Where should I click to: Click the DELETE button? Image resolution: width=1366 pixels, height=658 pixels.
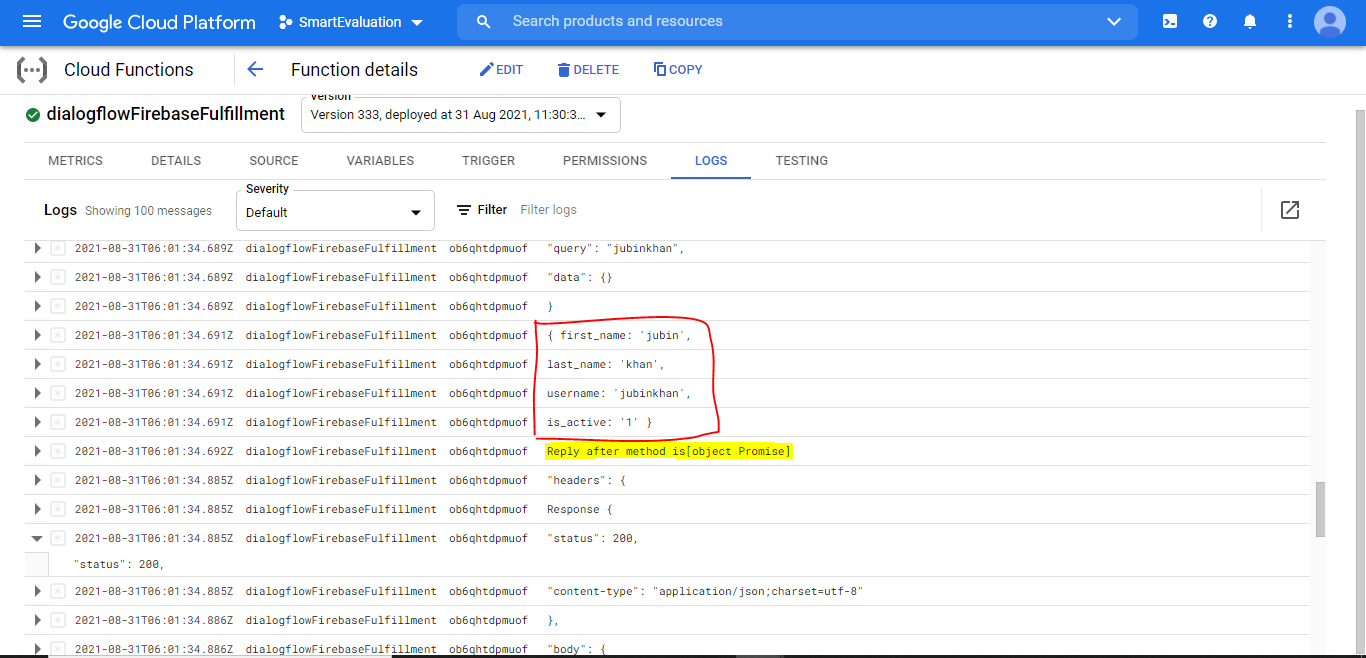[x=588, y=70]
